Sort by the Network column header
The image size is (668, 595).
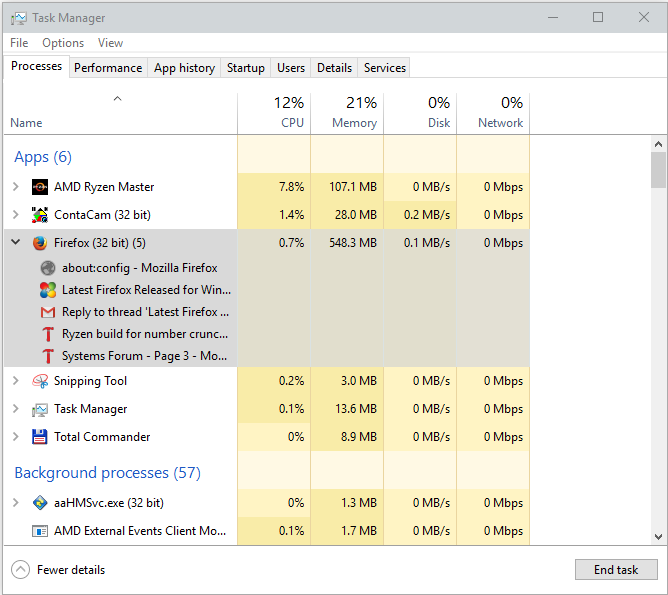tap(493, 113)
